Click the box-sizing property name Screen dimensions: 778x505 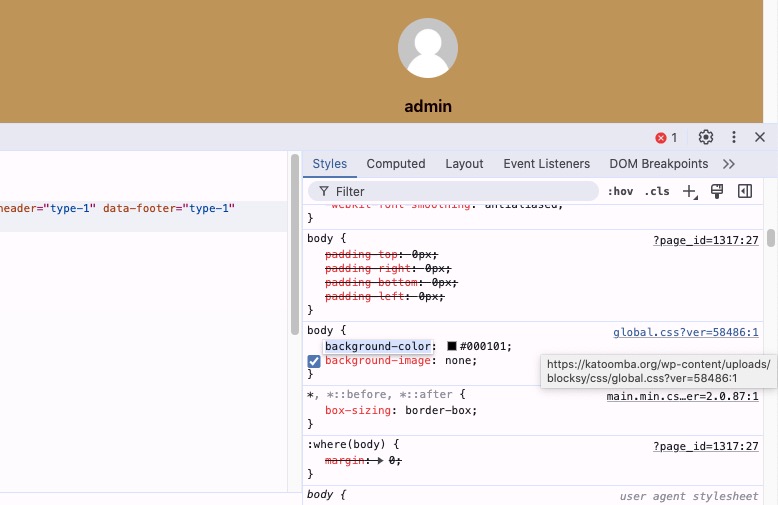pos(358,410)
